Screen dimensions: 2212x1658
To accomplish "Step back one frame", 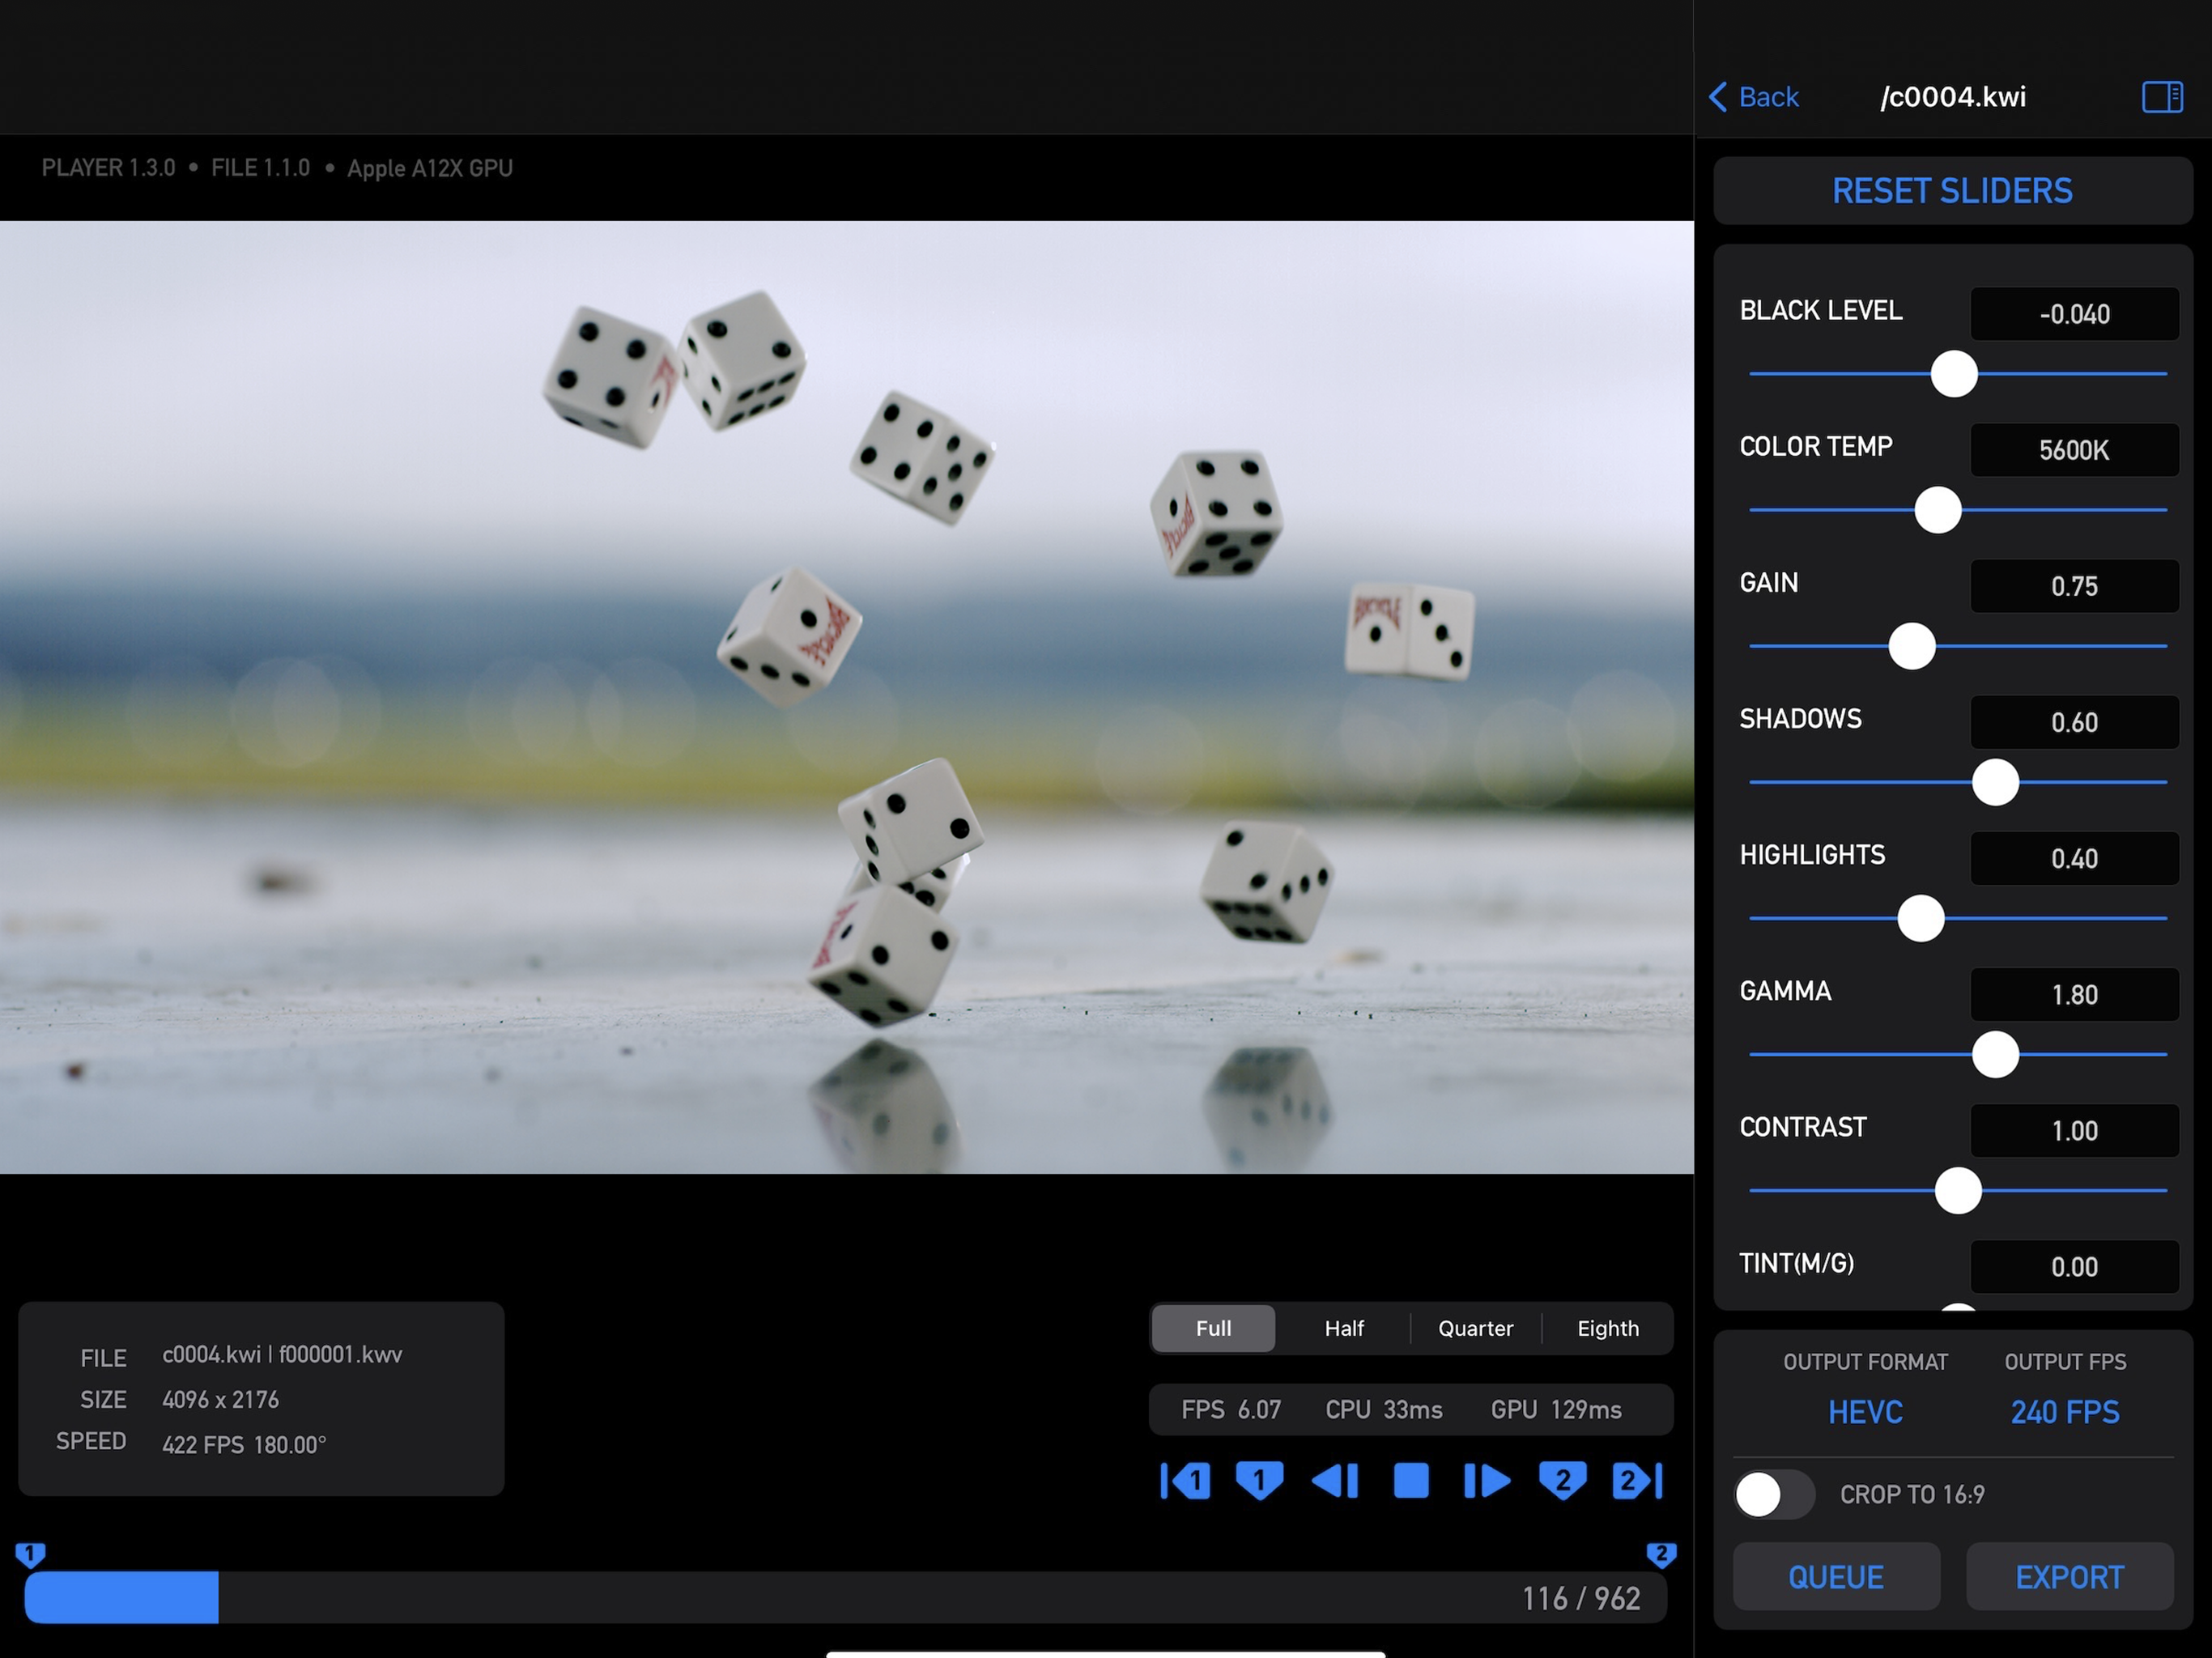I will point(1335,1481).
